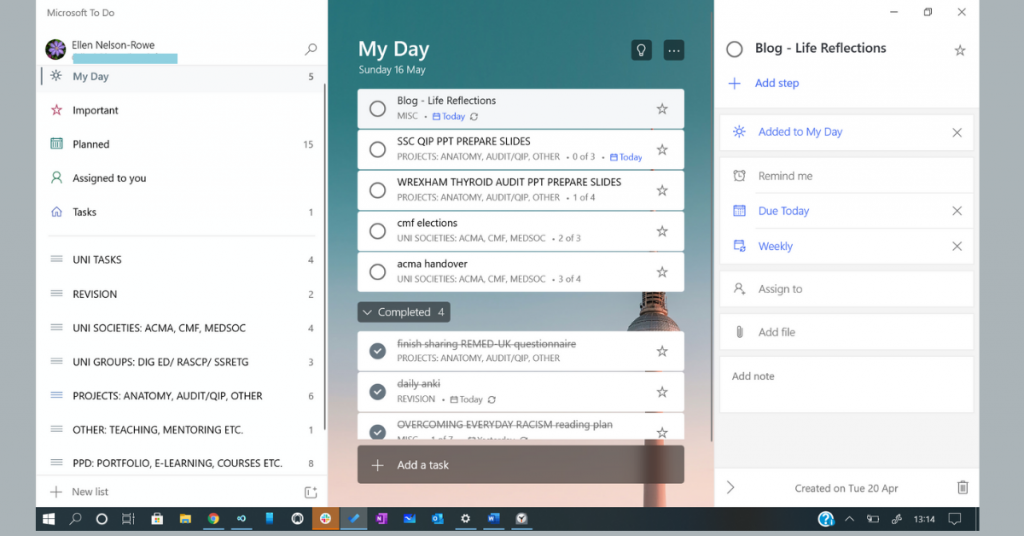The width and height of the screenshot is (1024, 536).
Task: Complete the cmf elections task circle
Action: click(x=377, y=231)
